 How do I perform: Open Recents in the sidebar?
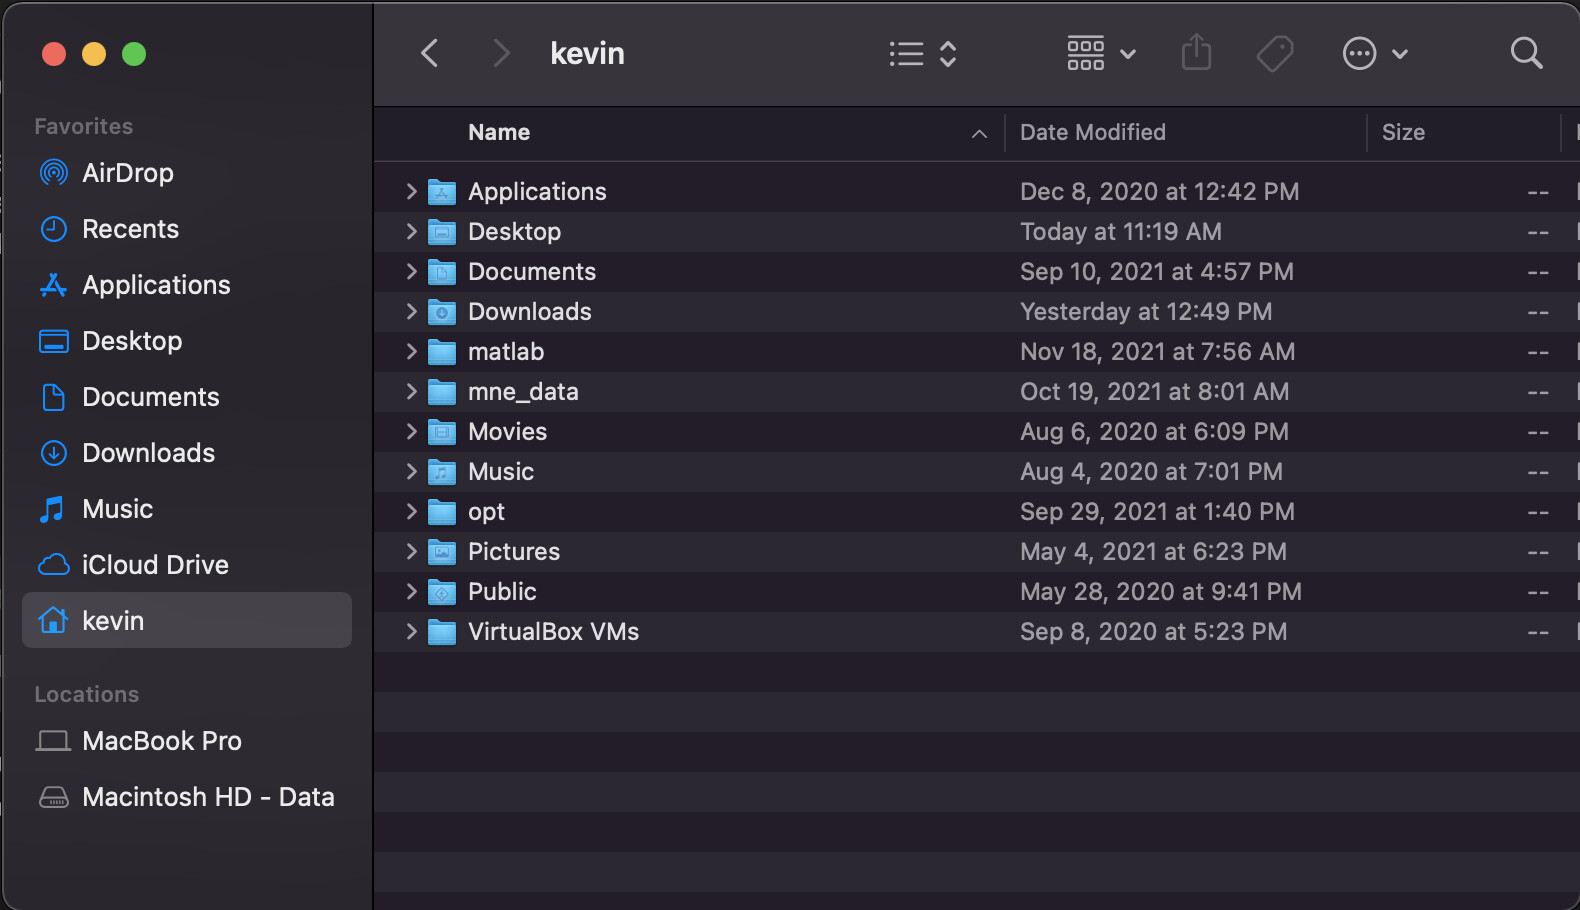click(187, 229)
